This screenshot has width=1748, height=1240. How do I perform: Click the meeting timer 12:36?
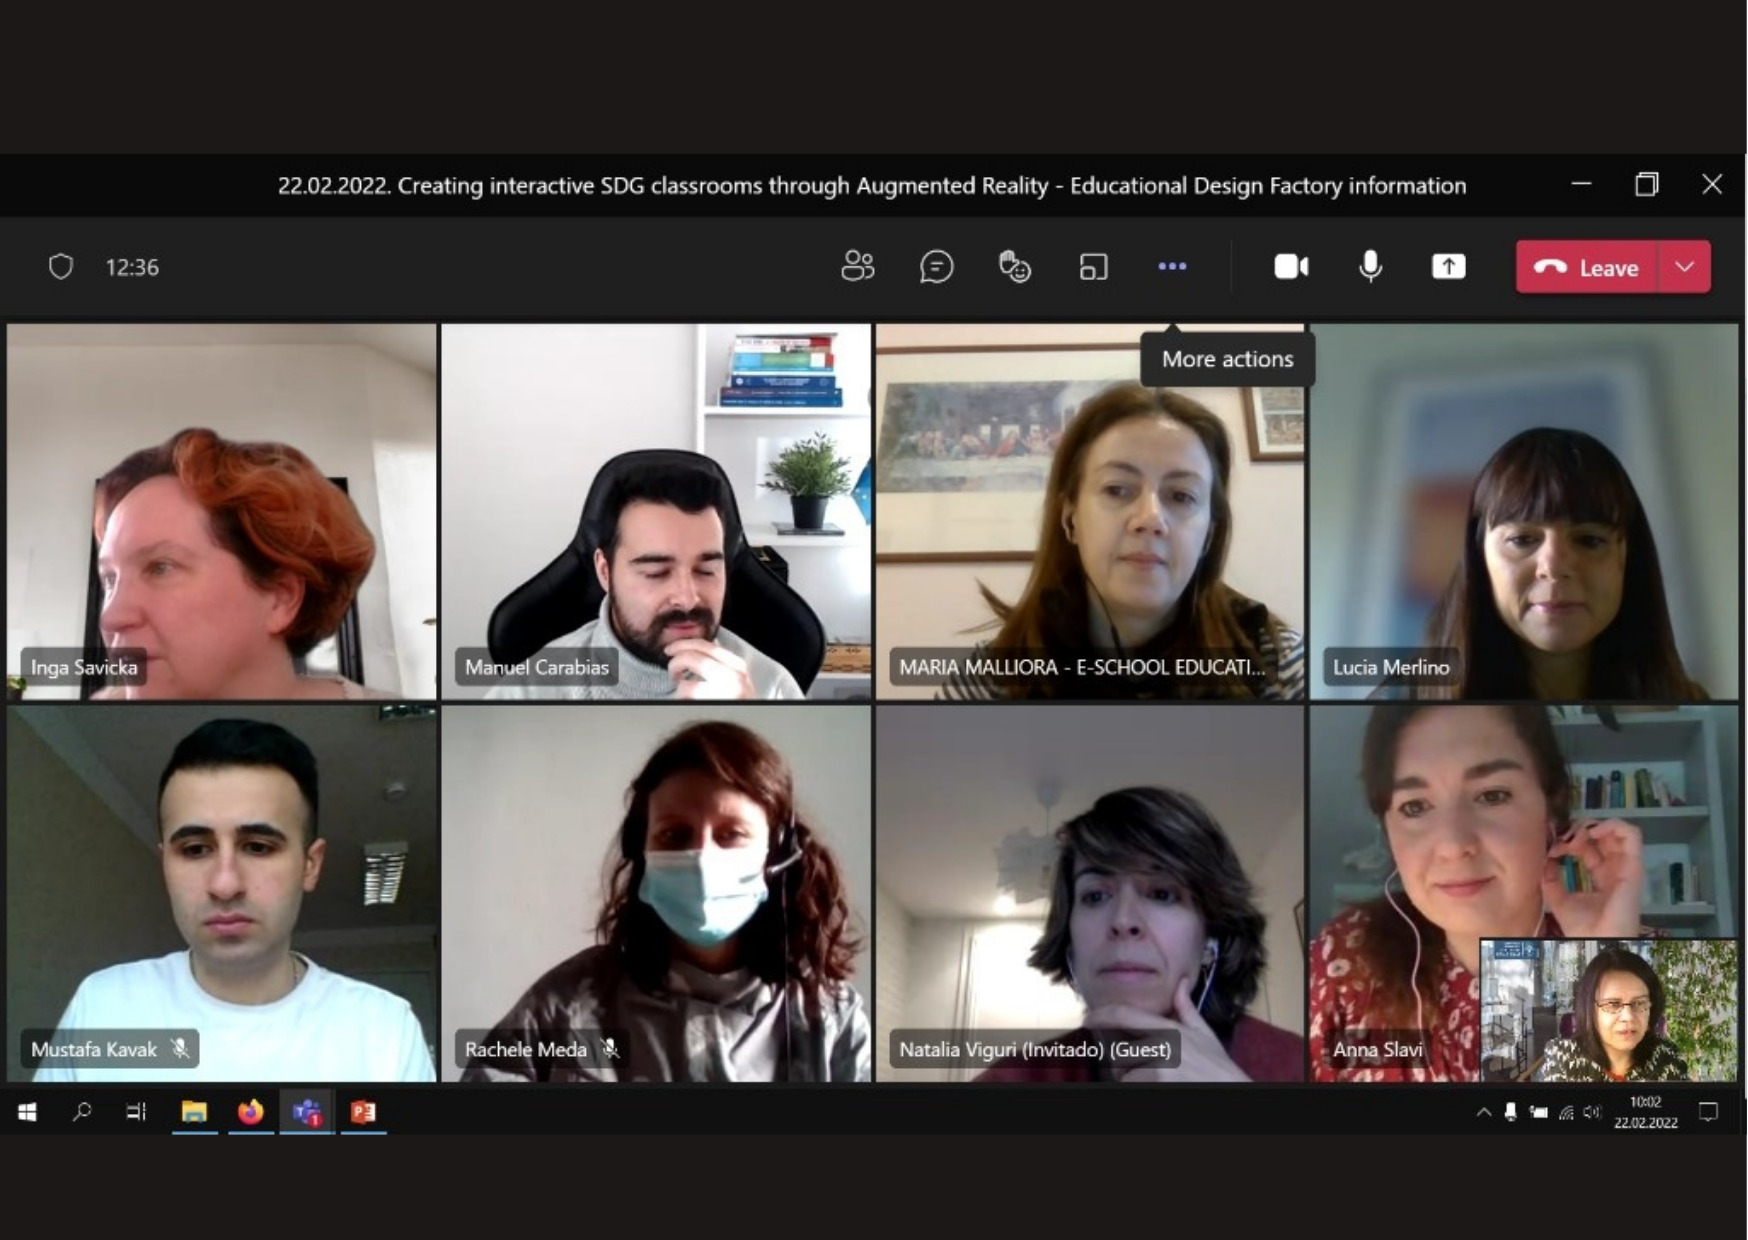point(132,267)
